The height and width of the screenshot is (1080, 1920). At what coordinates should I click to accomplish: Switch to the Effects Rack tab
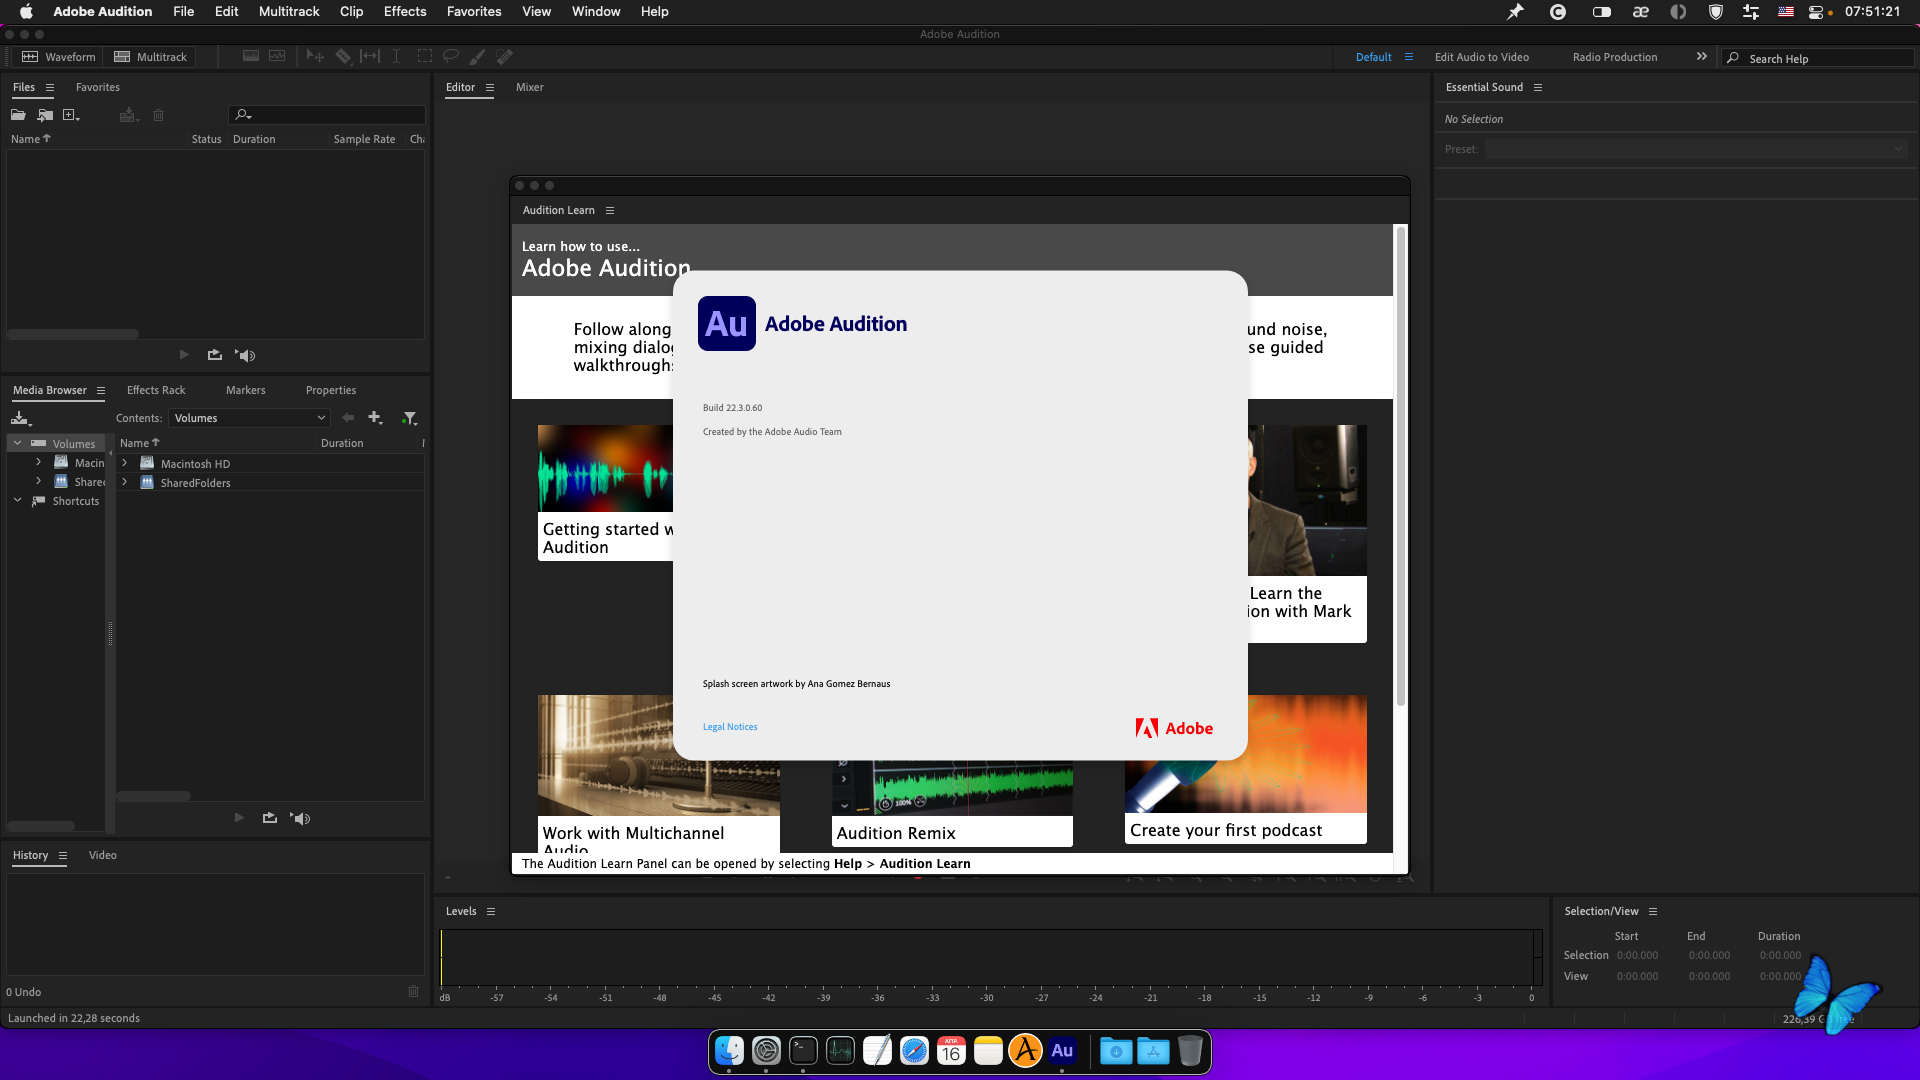click(156, 390)
